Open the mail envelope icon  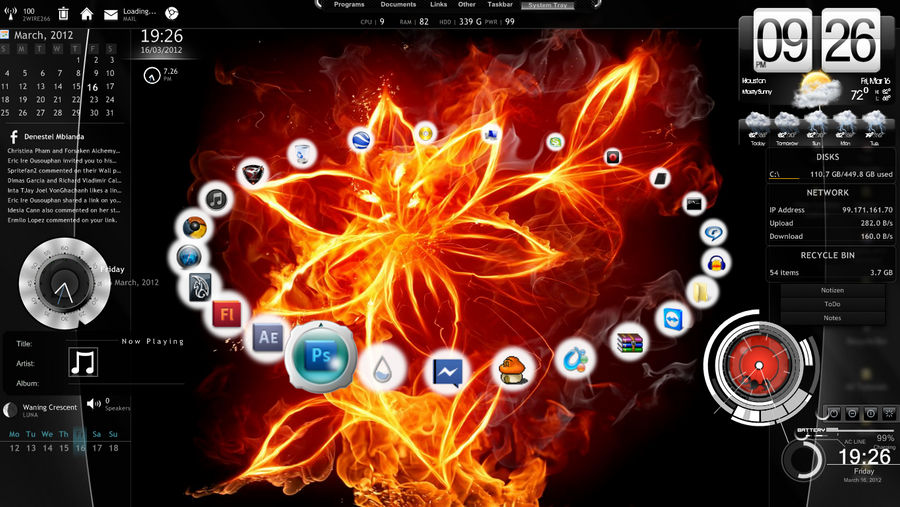110,14
